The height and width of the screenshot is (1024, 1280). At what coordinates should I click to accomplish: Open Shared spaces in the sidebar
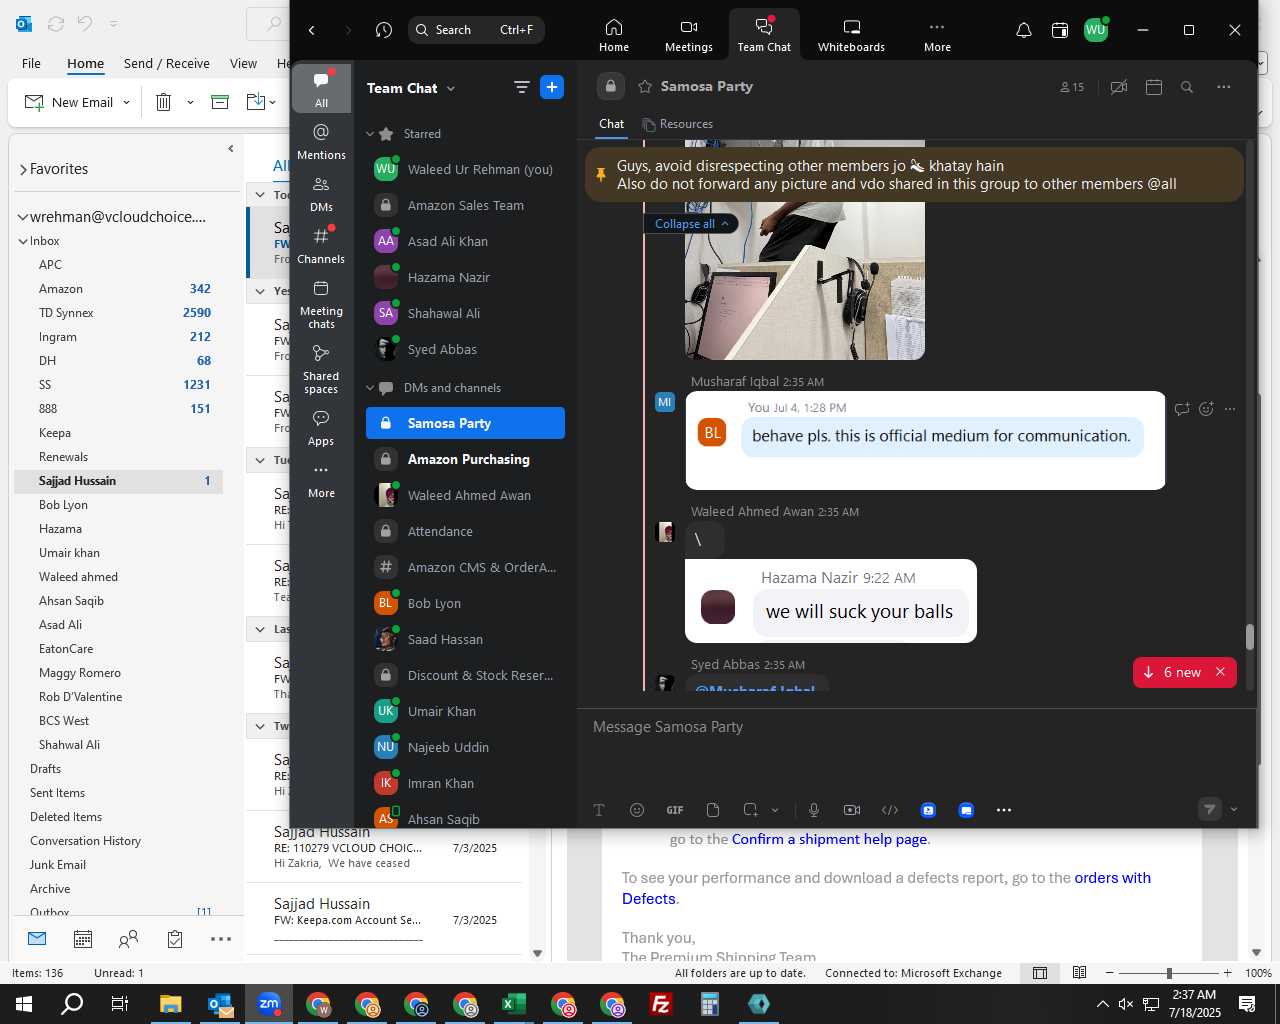point(321,369)
